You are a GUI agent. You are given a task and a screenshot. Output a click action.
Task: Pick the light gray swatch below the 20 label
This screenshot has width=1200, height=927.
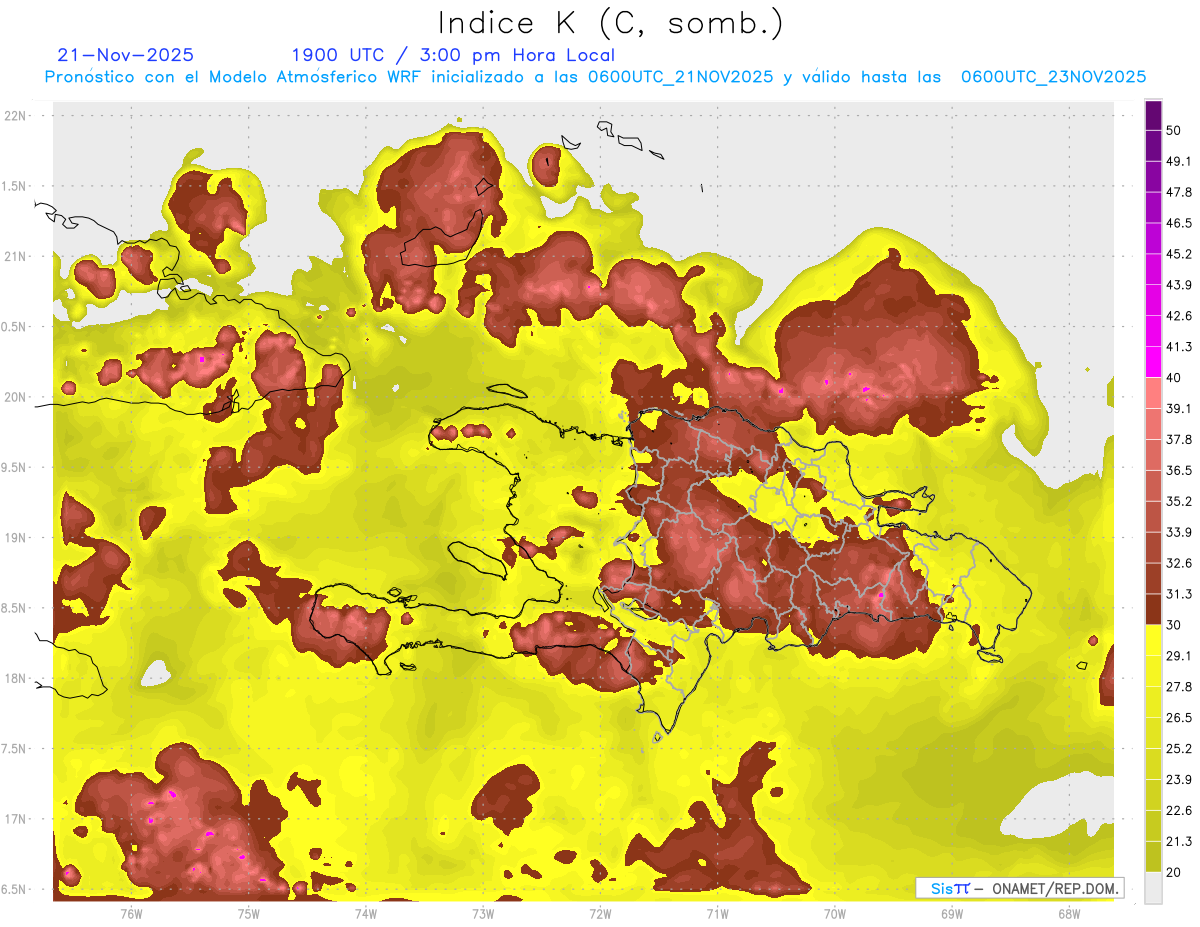click(x=1153, y=887)
